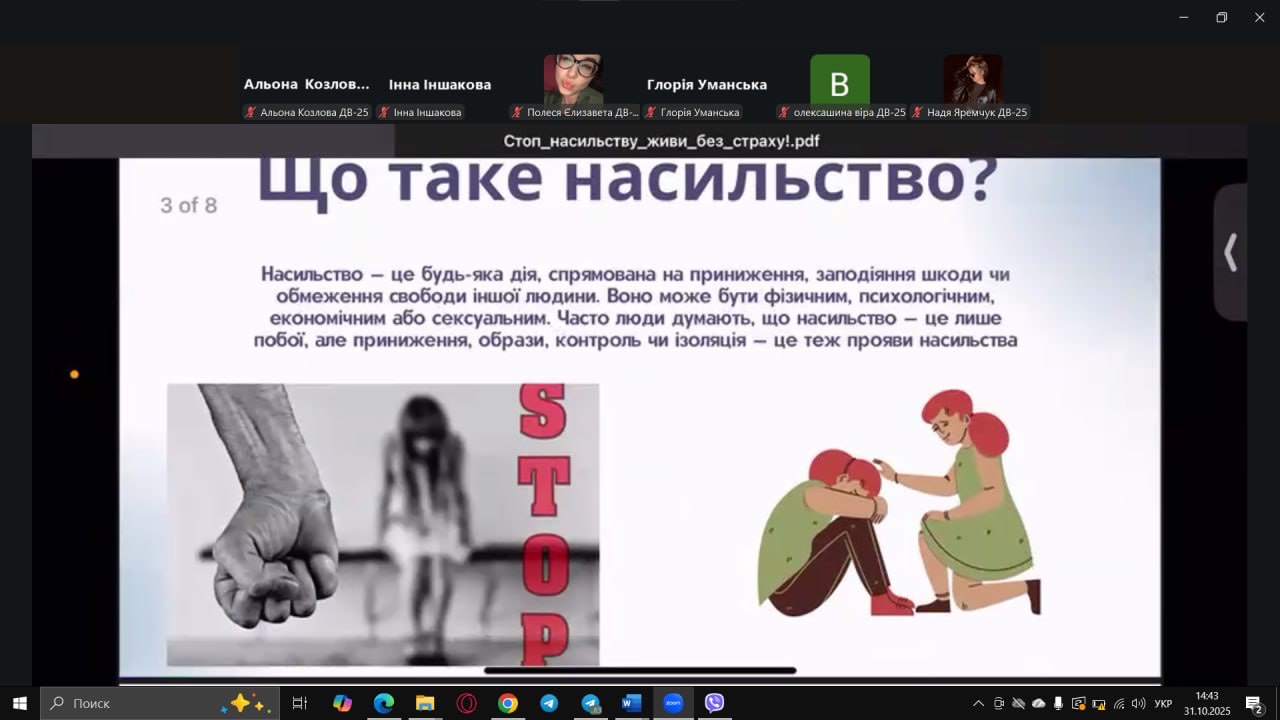Viewport: 1280px width, 720px height.
Task: Click the next participants arrow on right
Action: point(1230,253)
